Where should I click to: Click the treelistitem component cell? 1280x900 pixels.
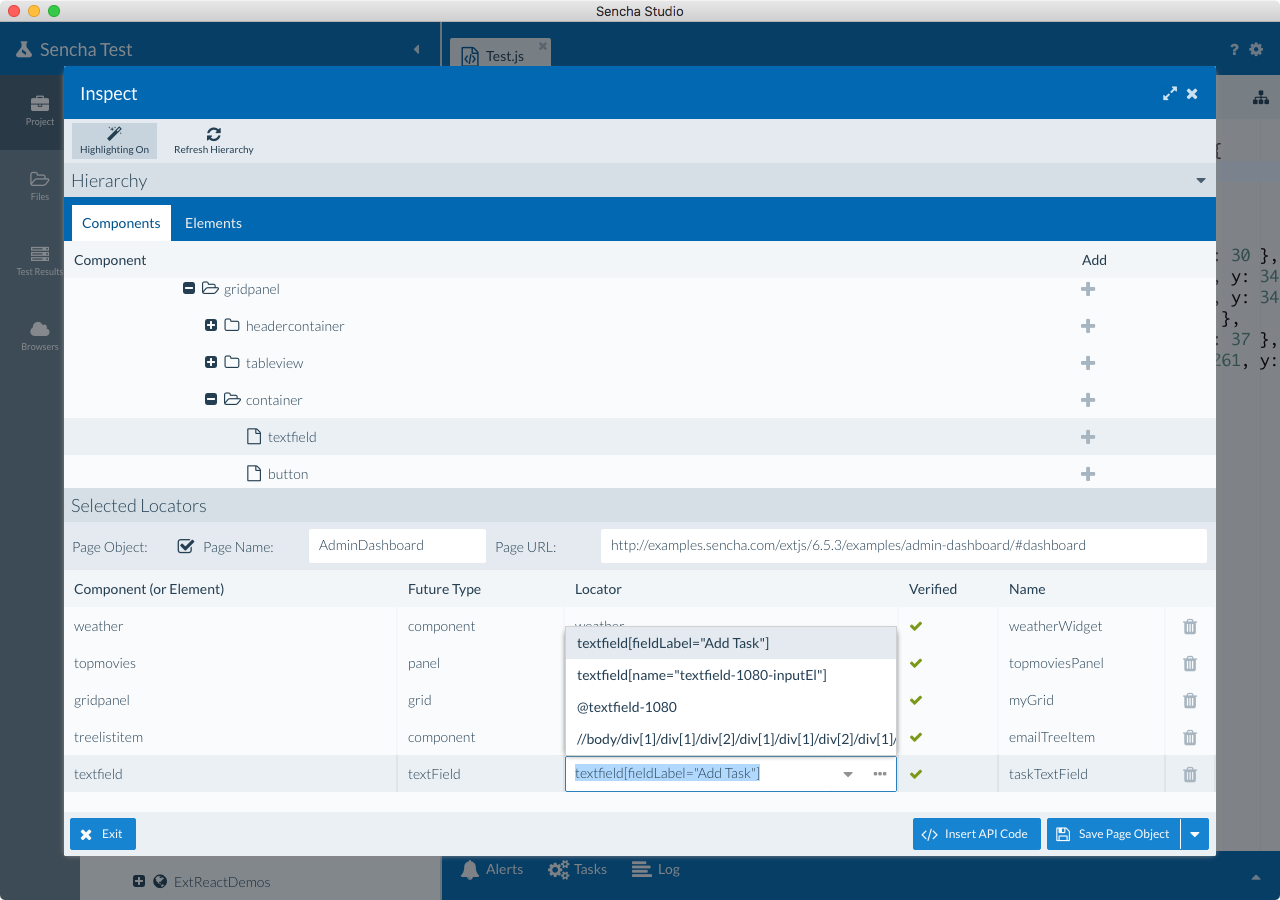click(x=230, y=737)
